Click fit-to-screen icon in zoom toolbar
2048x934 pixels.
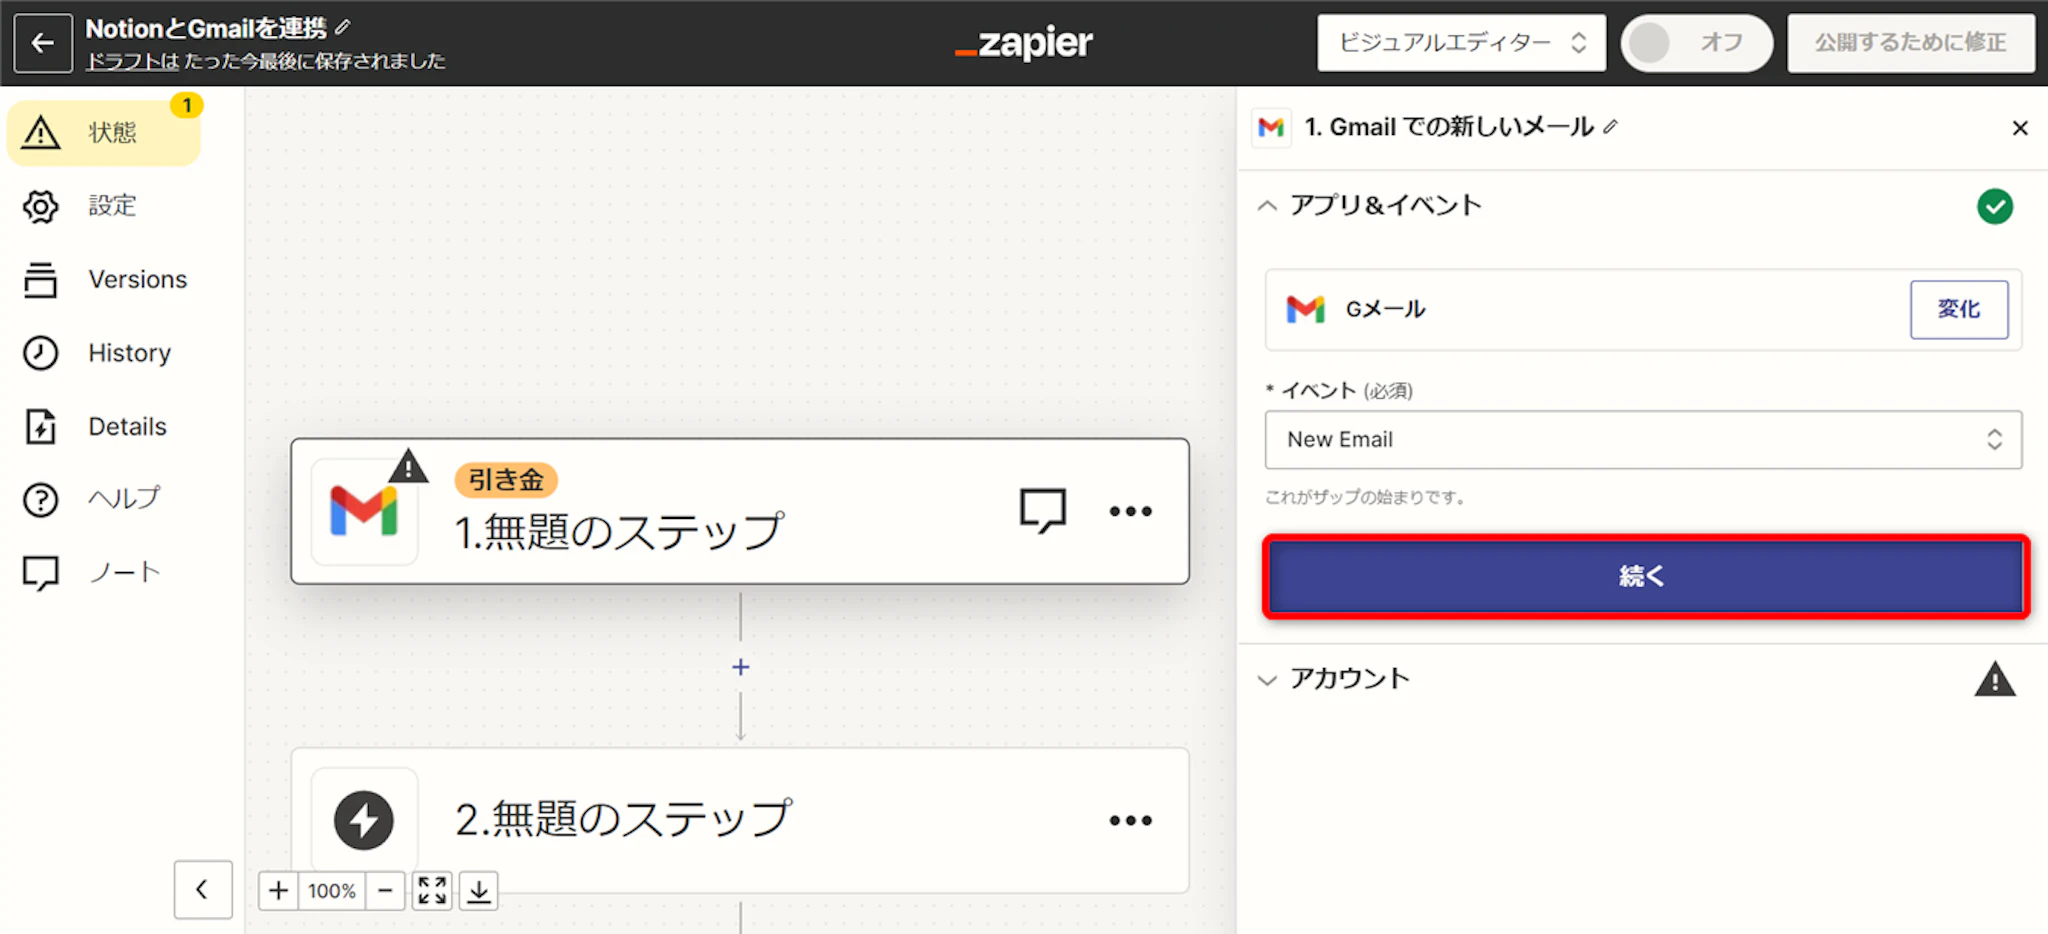click(x=432, y=890)
